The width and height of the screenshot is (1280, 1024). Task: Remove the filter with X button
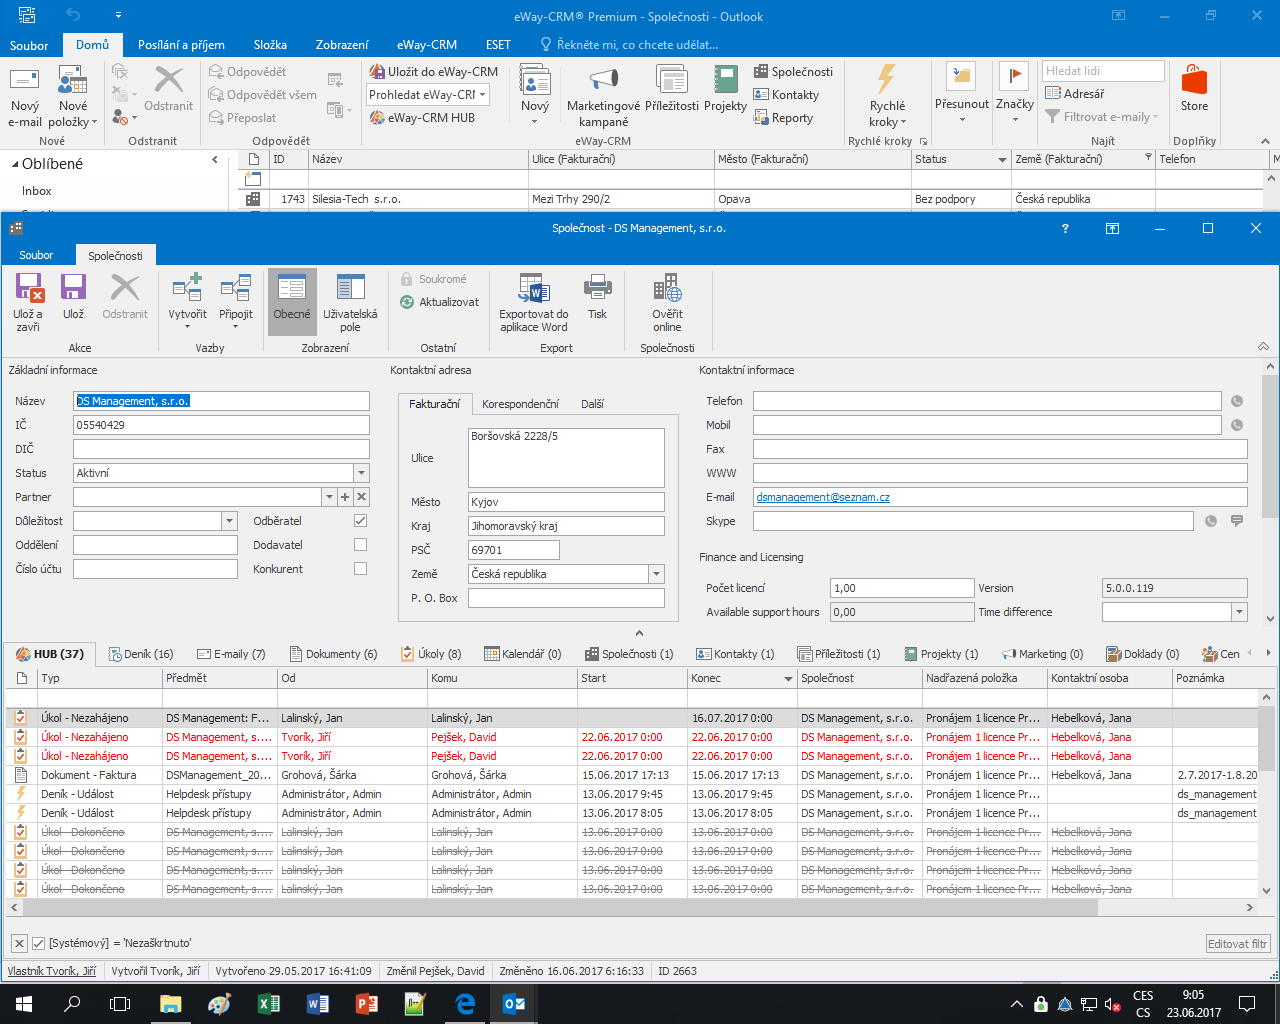point(19,943)
